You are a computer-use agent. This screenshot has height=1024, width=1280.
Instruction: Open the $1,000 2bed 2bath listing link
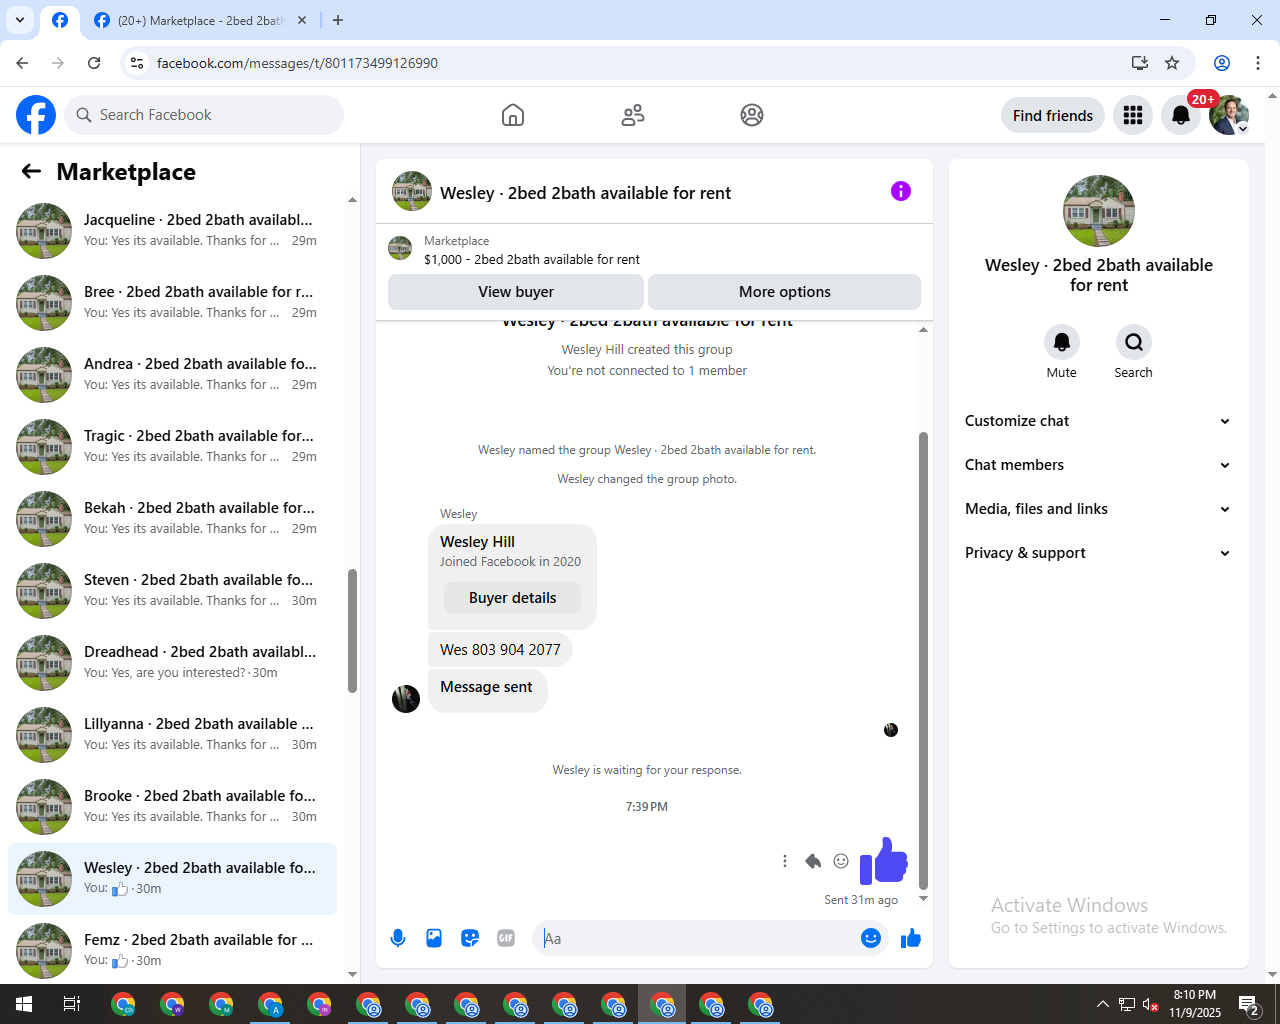coord(532,259)
